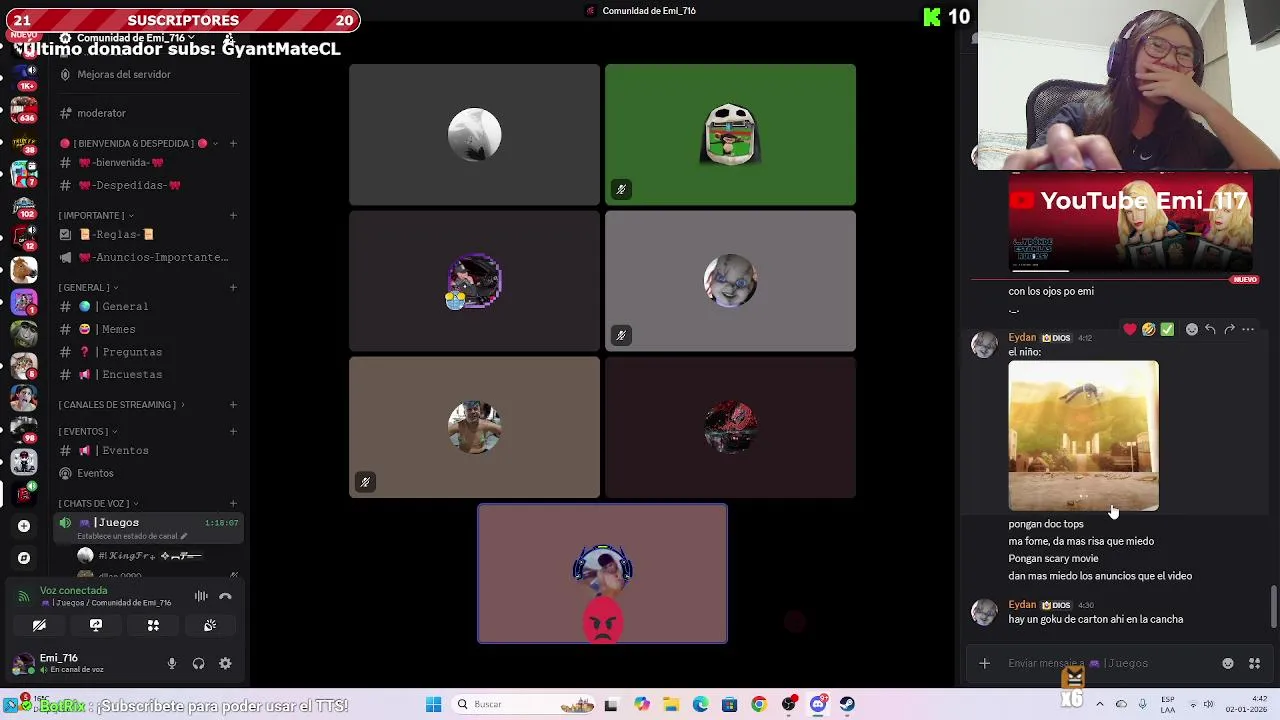Create channel in GENERAL category
Viewport: 1280px width, 720px height.
[x=233, y=287]
